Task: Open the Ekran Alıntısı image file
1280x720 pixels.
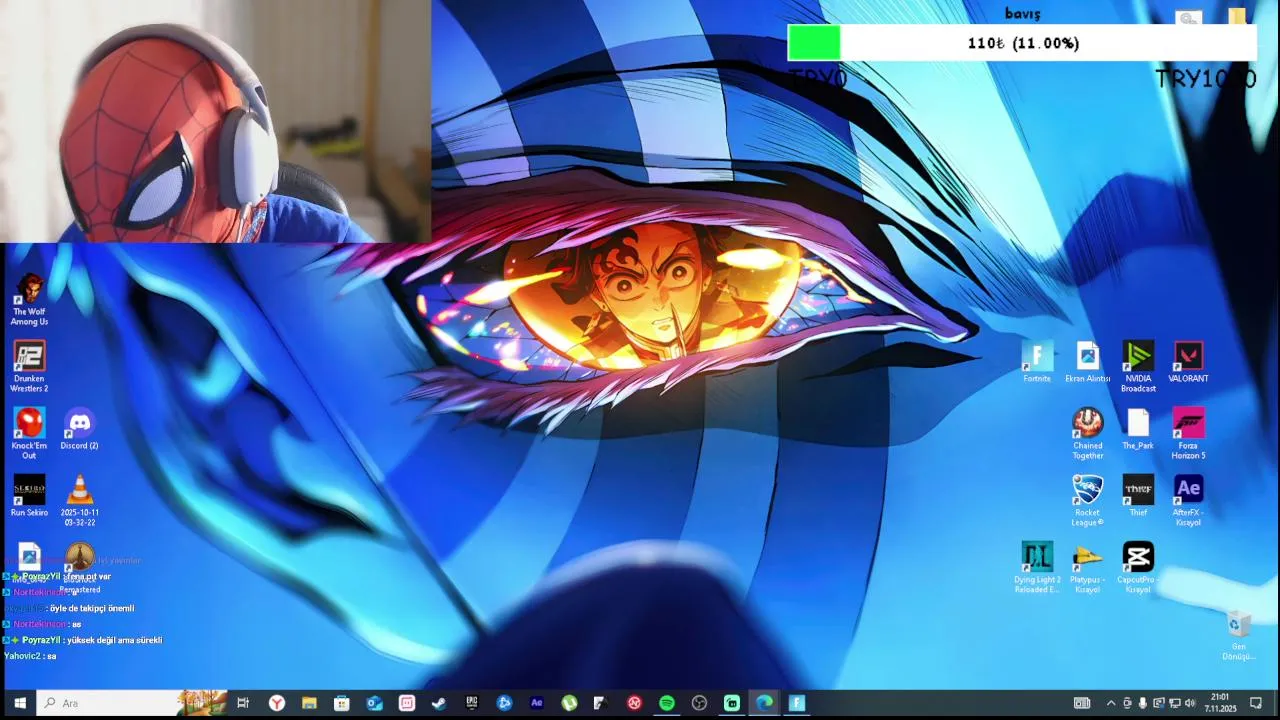Action: tap(1087, 362)
